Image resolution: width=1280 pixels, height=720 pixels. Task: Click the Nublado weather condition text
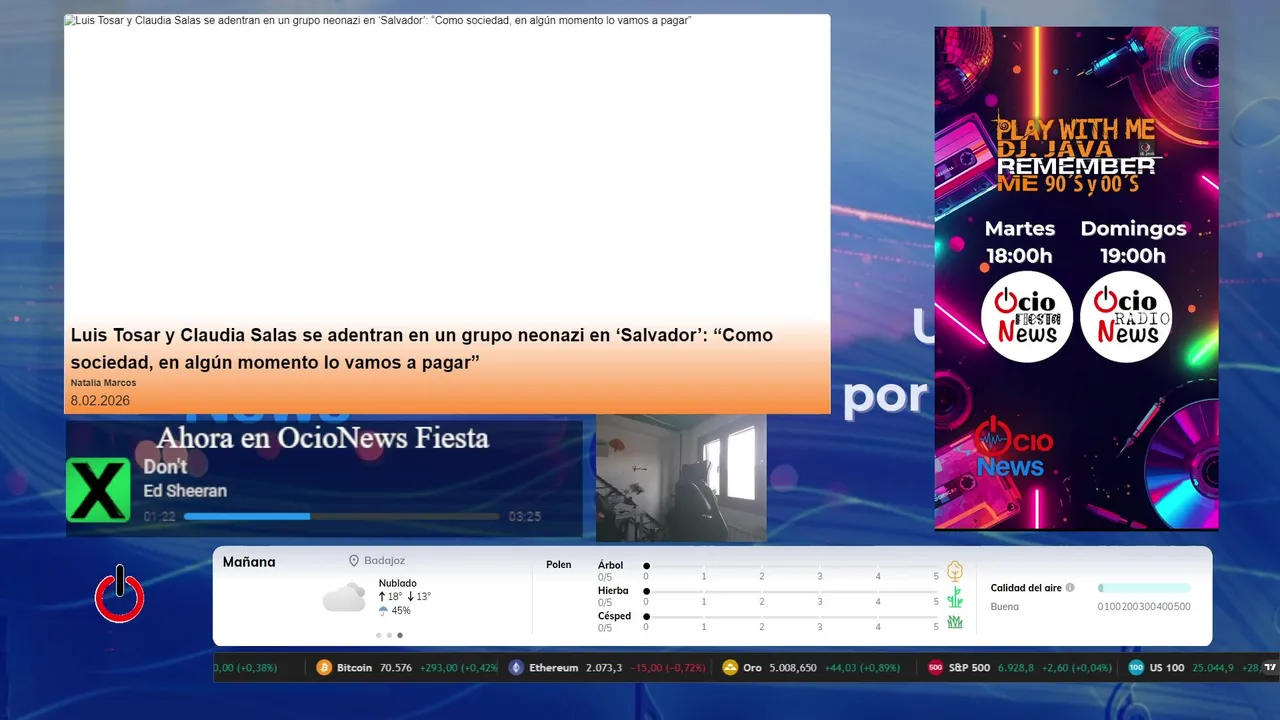tap(398, 583)
